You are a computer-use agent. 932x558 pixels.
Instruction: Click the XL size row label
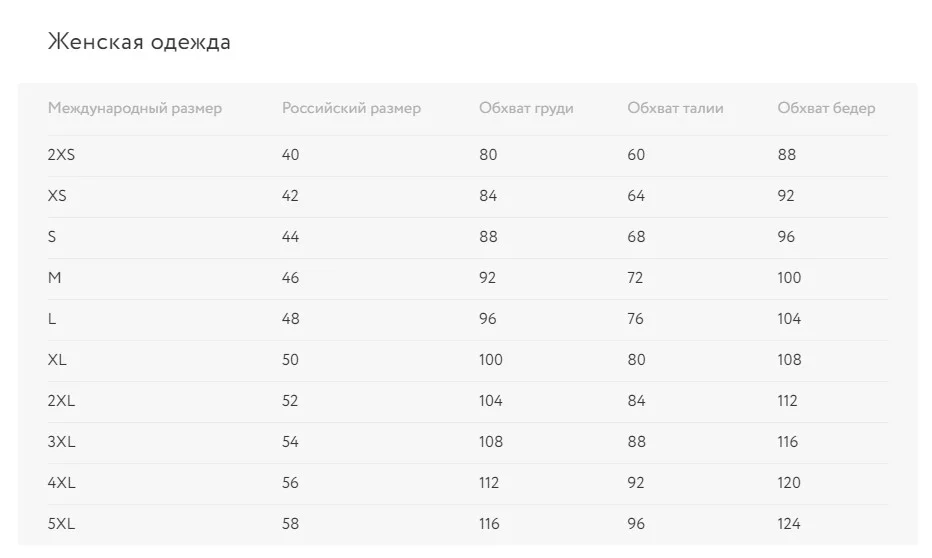(x=57, y=360)
